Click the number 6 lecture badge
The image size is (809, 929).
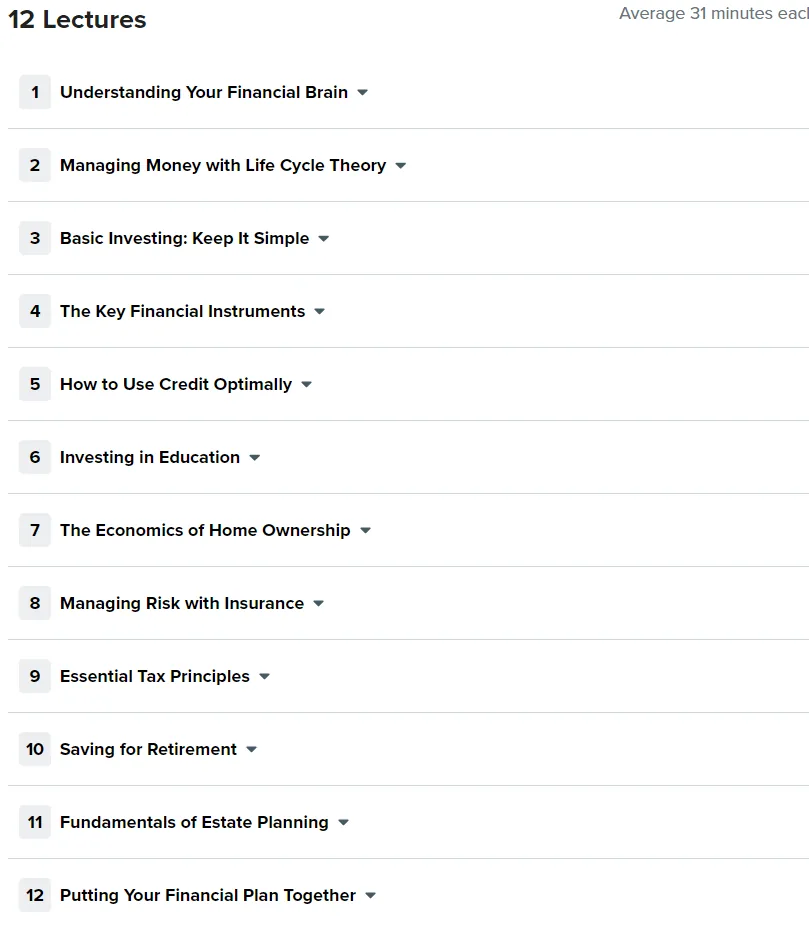click(35, 457)
